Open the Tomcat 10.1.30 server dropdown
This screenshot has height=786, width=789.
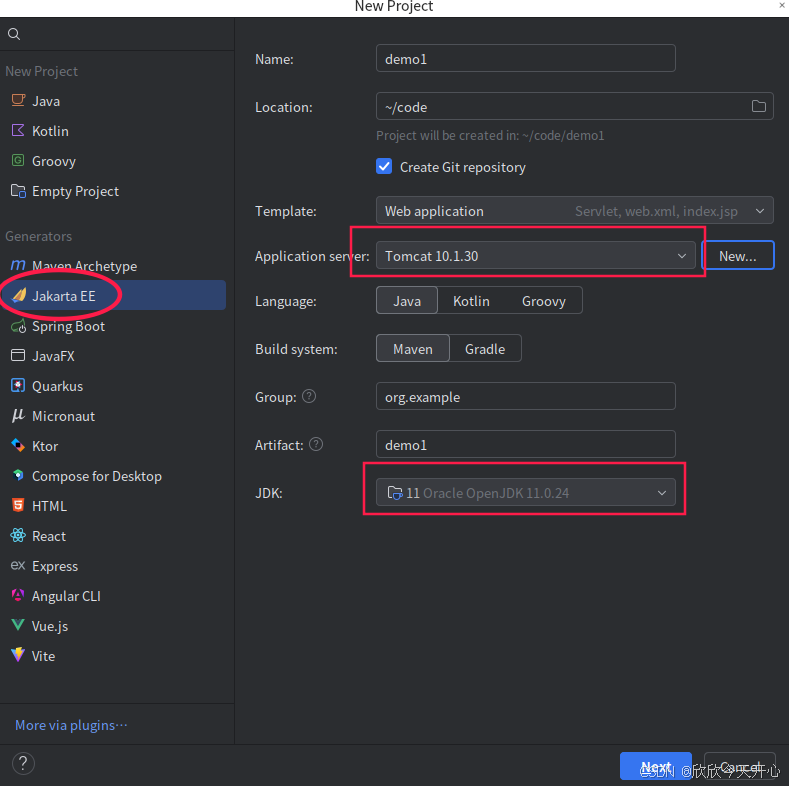point(535,256)
